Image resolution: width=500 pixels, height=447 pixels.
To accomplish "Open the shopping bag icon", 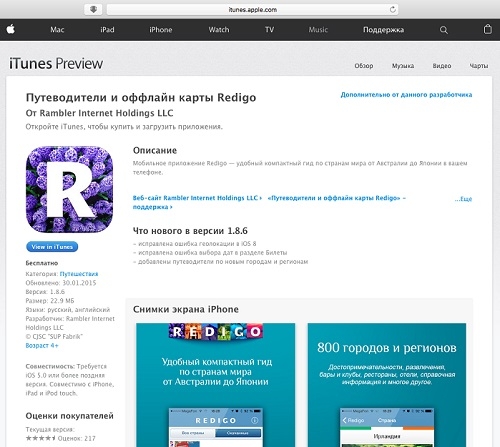I will point(488,29).
